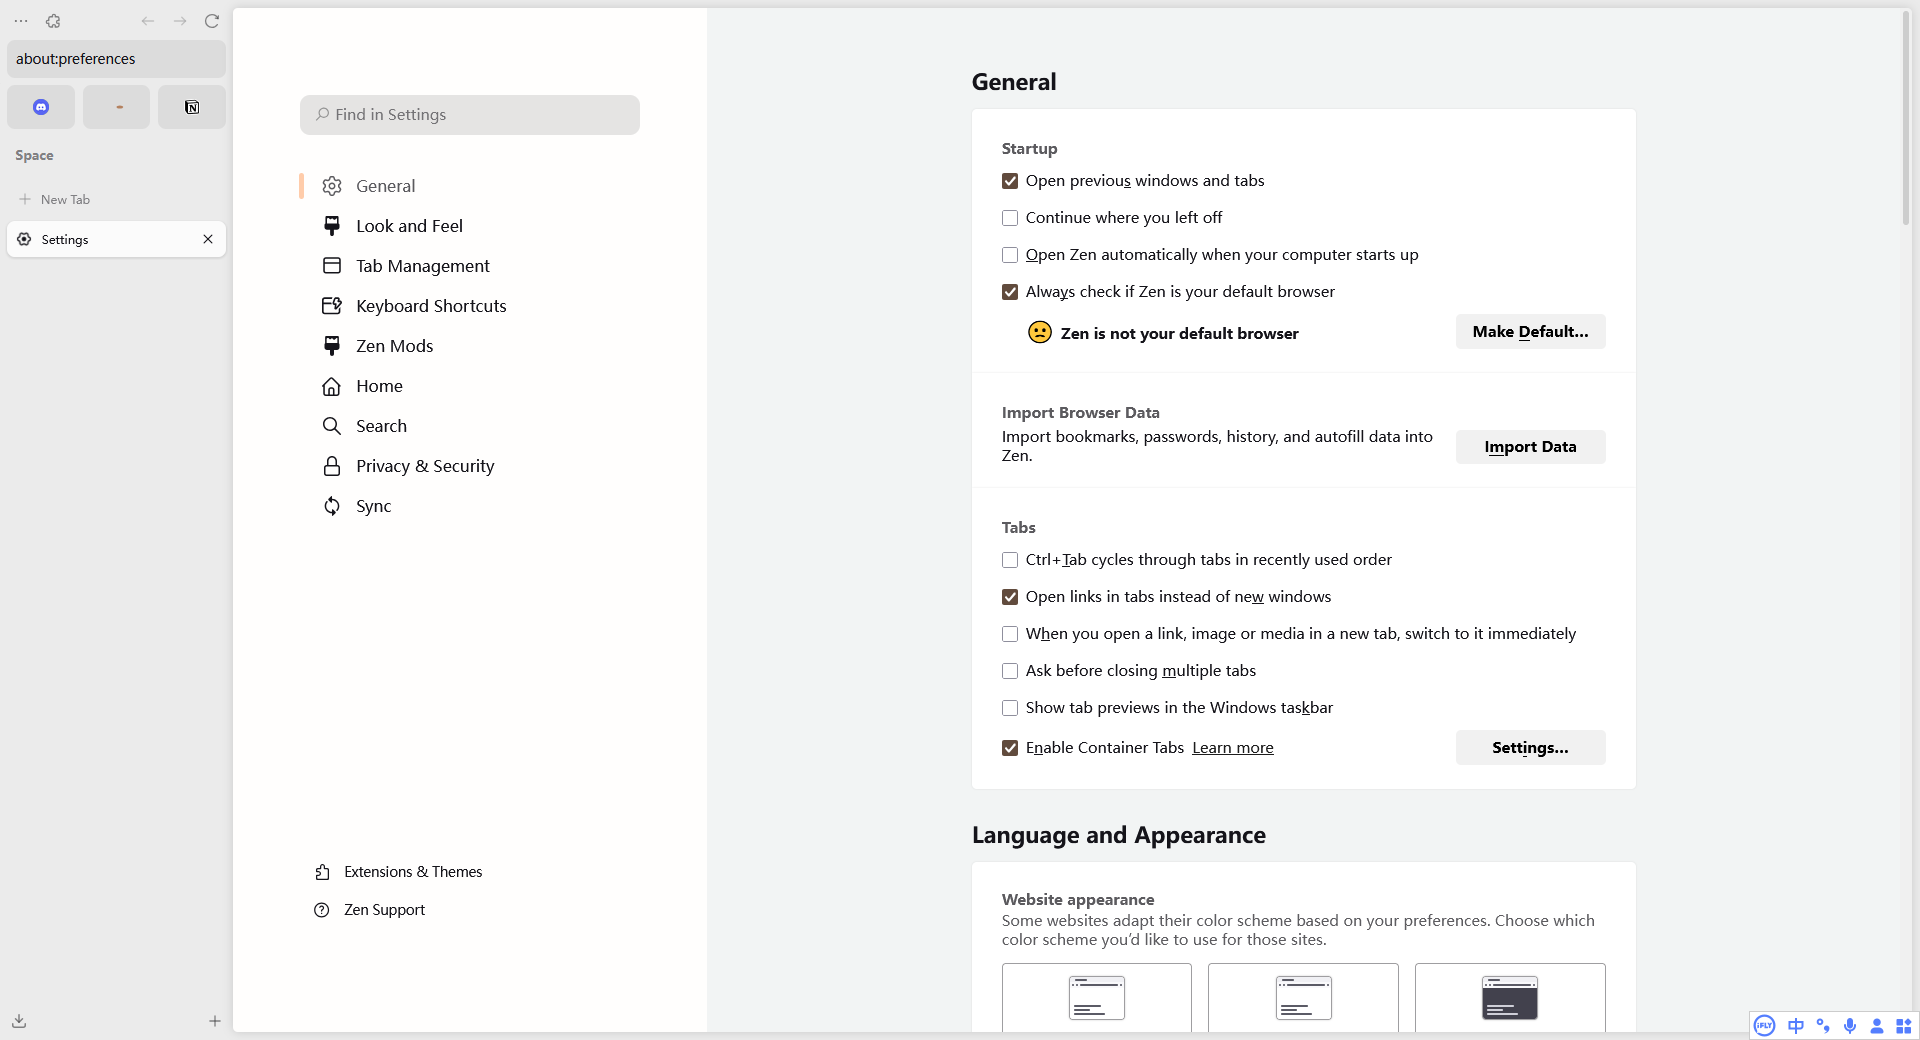Follow the Container Tabs Learn more link
This screenshot has height=1040, width=1920.
[x=1232, y=748]
